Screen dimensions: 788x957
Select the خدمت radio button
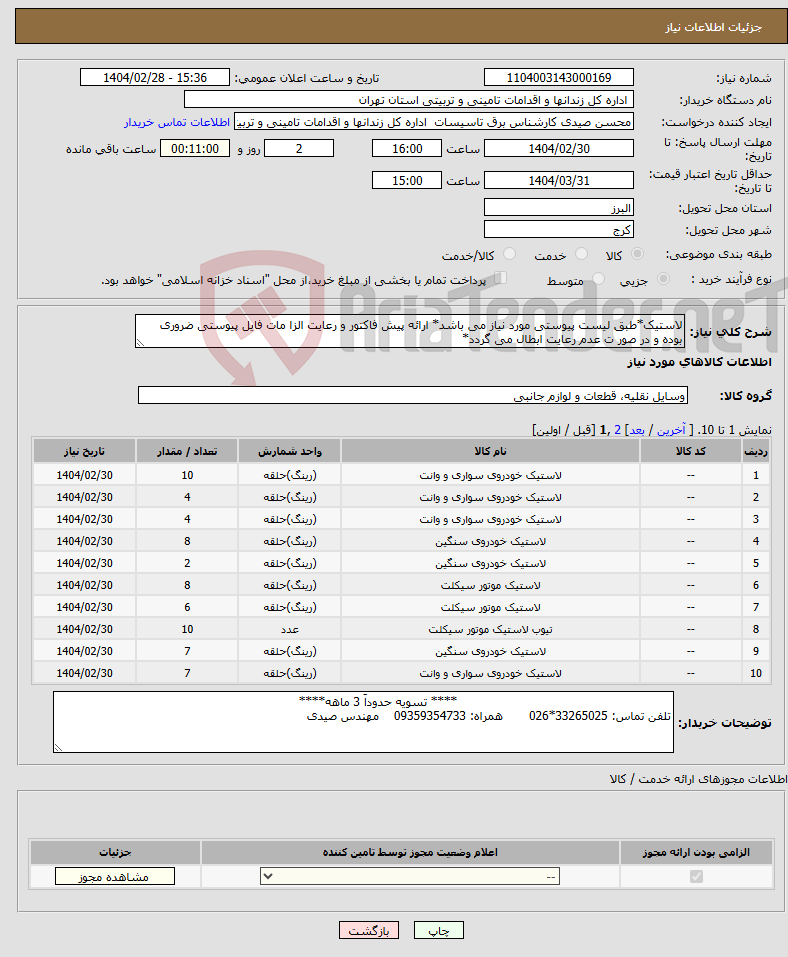pos(582,253)
